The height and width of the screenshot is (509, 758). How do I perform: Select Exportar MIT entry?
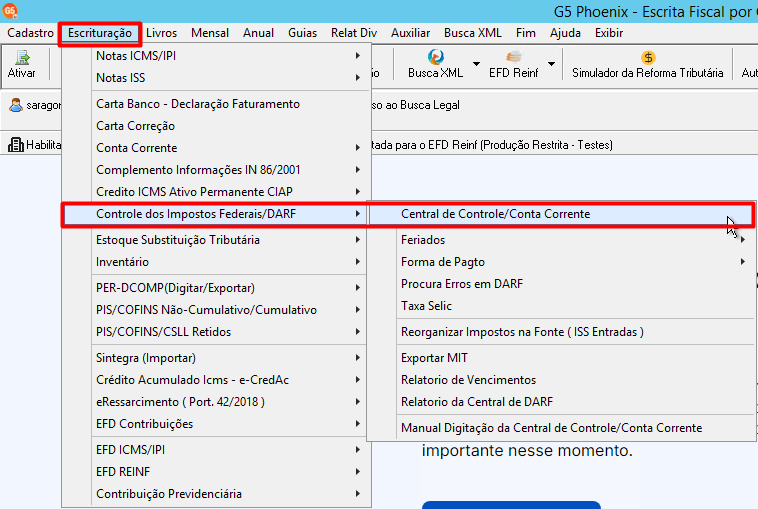coord(561,358)
